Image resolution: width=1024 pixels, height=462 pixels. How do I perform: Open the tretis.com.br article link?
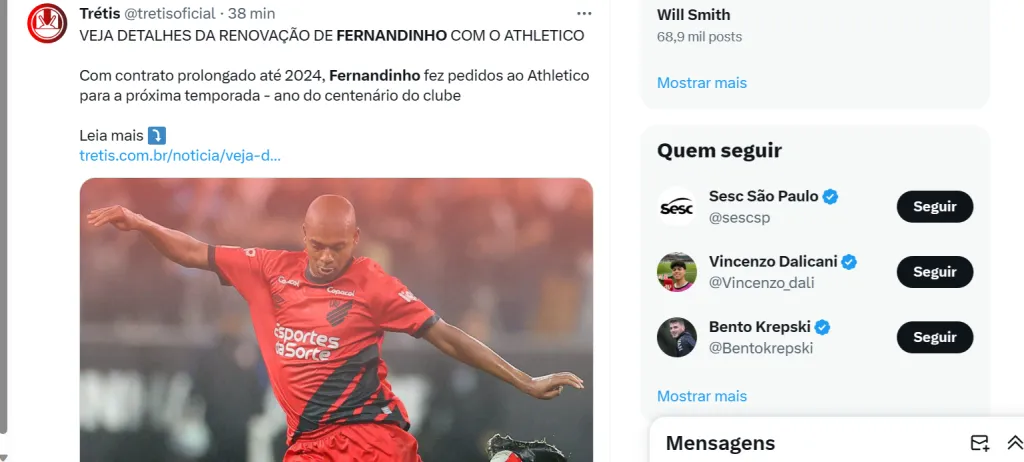(180, 156)
